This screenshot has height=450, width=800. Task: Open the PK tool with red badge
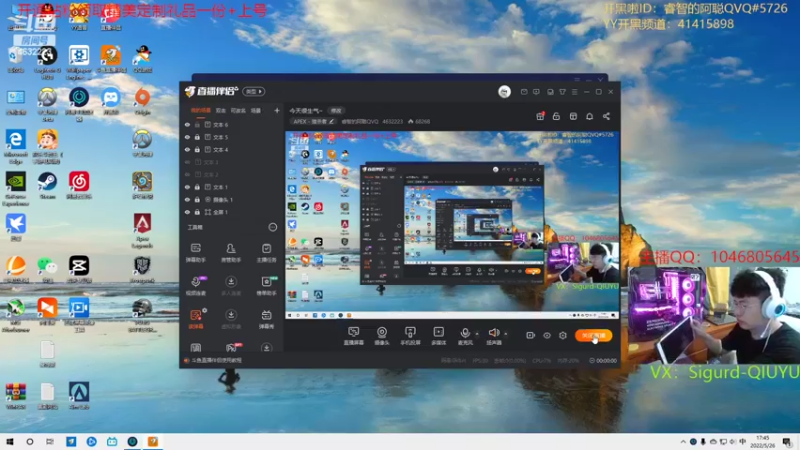231,347
